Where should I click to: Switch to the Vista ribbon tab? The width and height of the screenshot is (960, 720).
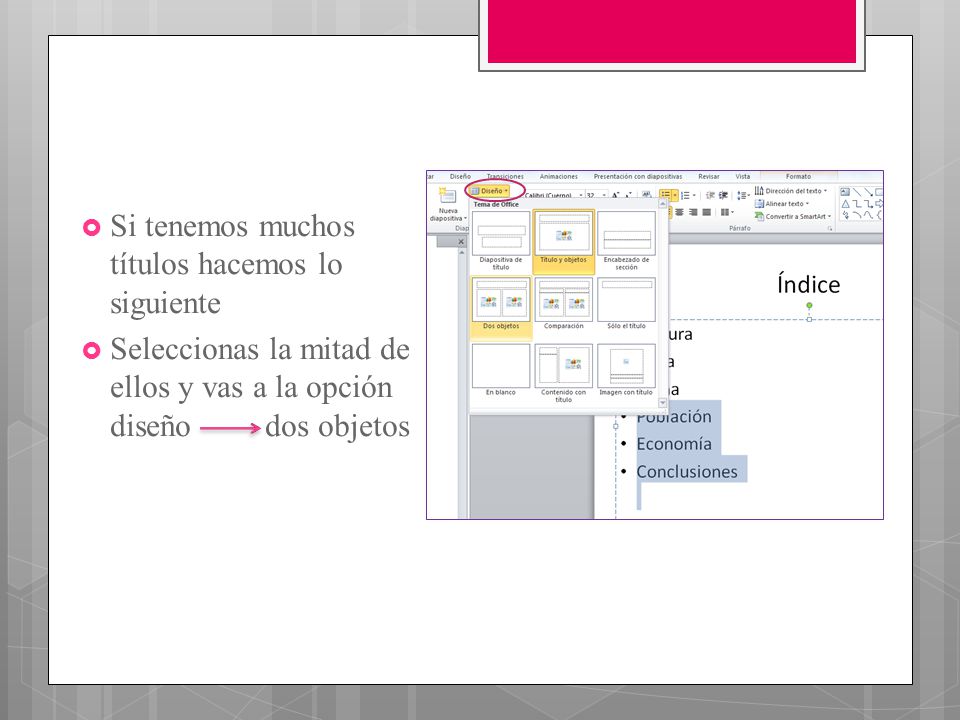pos(743,176)
